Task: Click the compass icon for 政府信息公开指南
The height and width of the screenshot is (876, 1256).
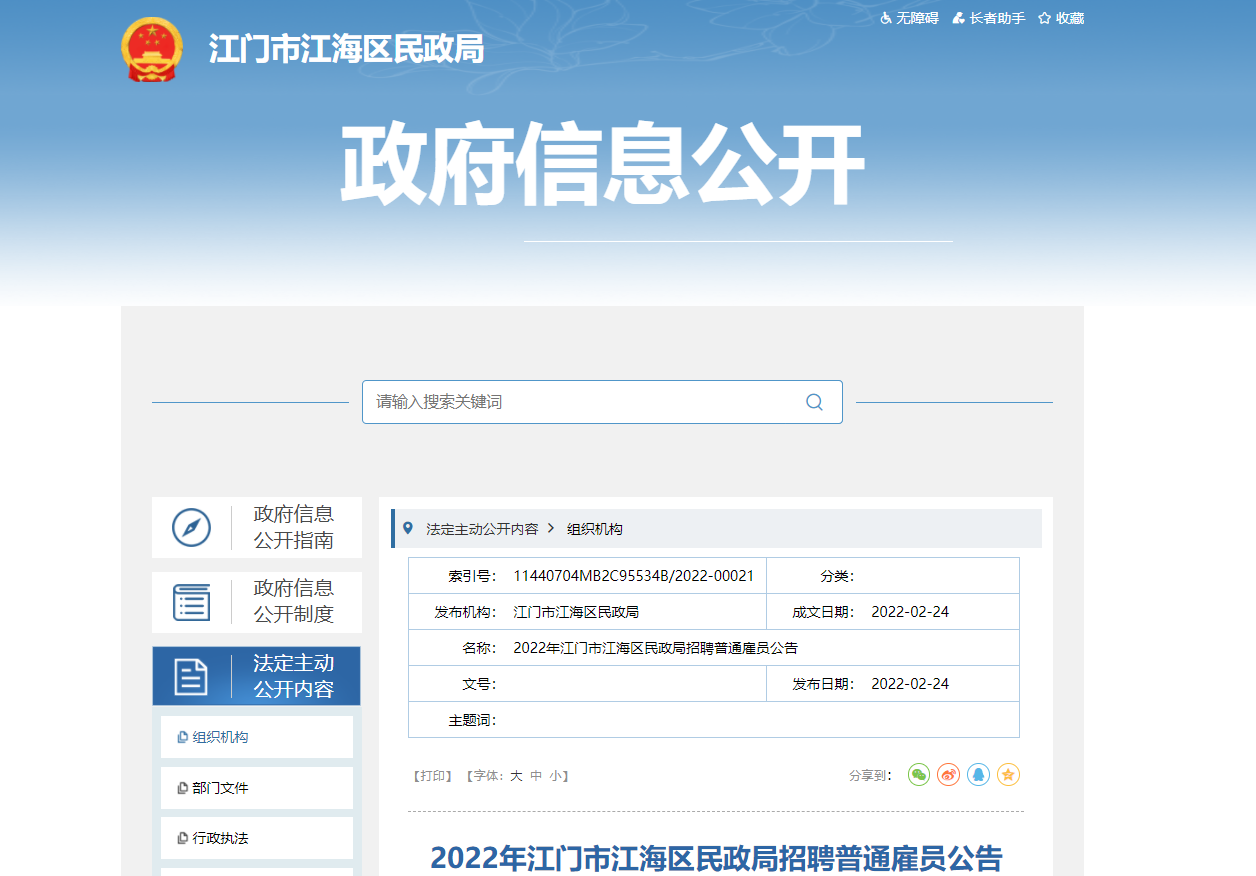Action: pyautogui.click(x=191, y=528)
